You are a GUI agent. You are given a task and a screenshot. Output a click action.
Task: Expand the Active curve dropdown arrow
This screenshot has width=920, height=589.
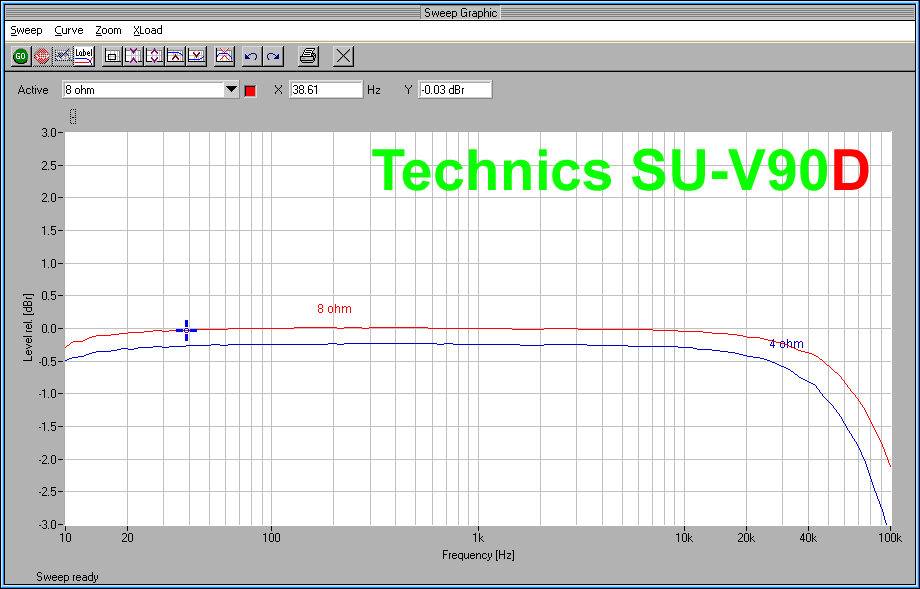232,90
